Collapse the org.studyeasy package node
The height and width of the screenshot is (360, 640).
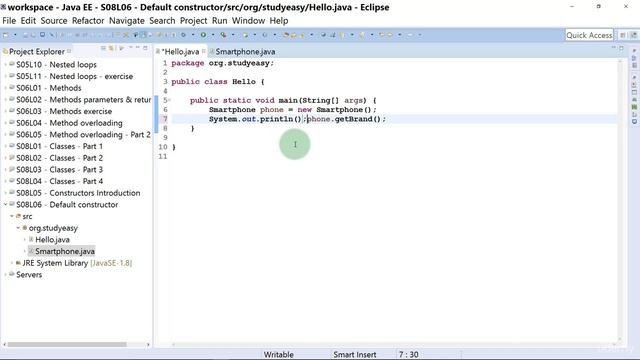click(x=18, y=228)
